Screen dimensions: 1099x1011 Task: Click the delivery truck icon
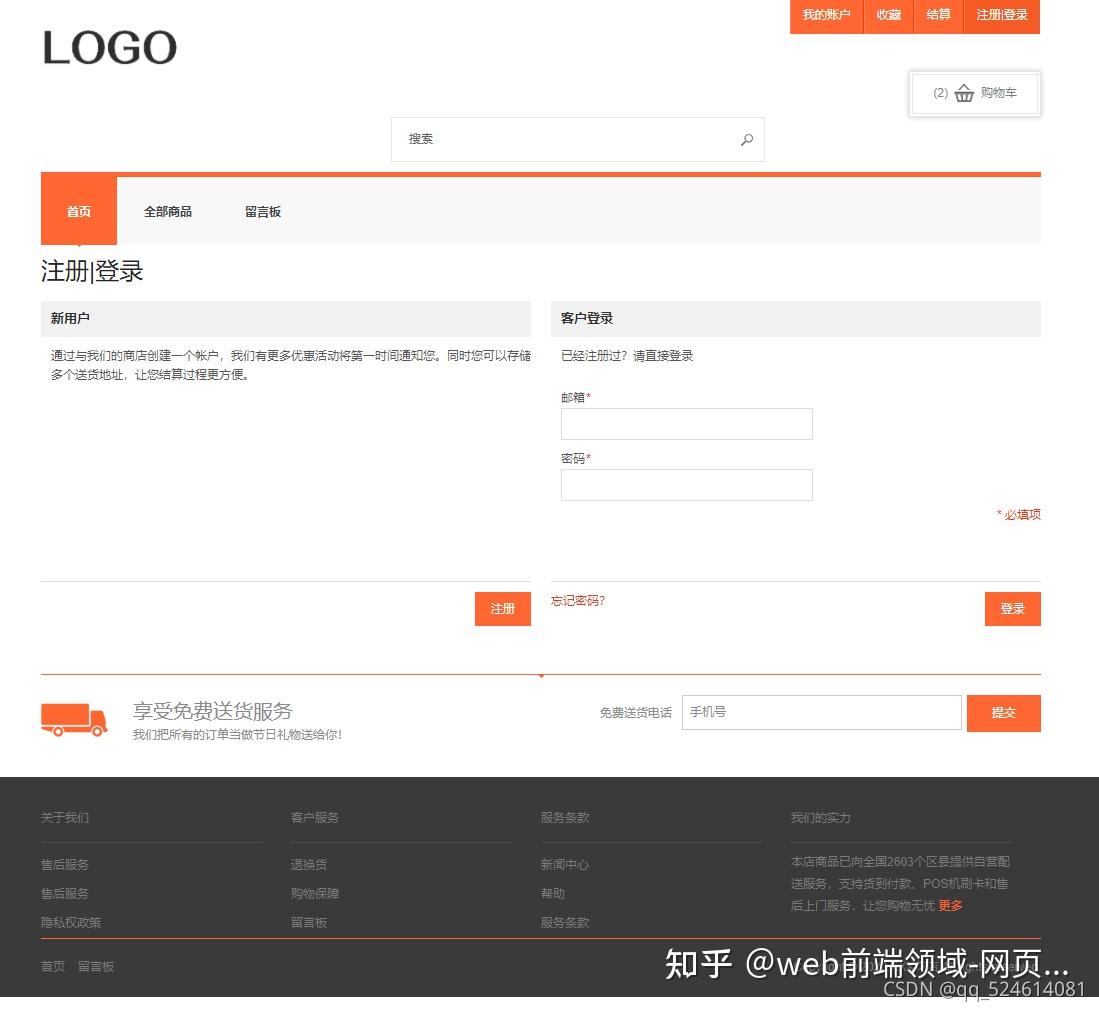(x=75, y=719)
